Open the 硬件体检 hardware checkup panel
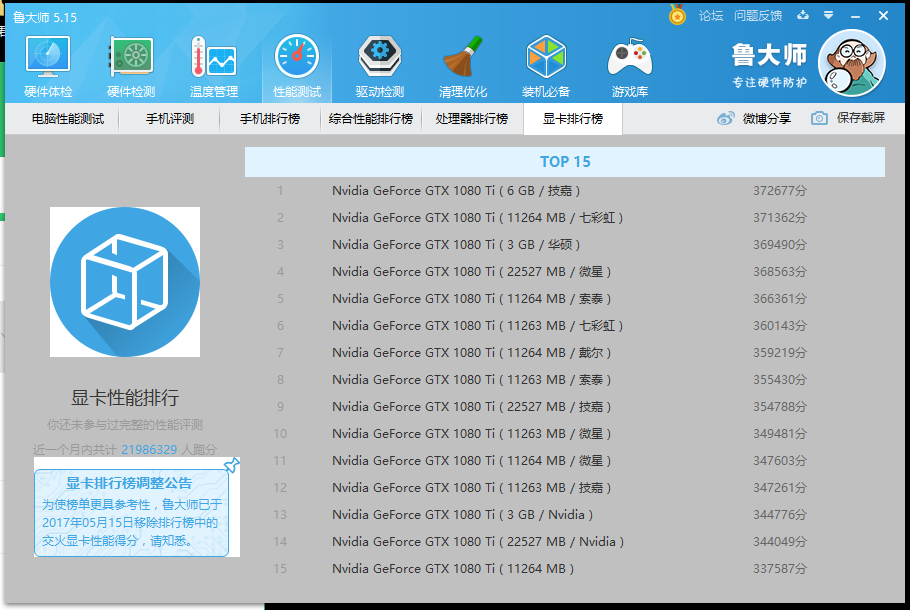910x610 pixels. (46, 63)
